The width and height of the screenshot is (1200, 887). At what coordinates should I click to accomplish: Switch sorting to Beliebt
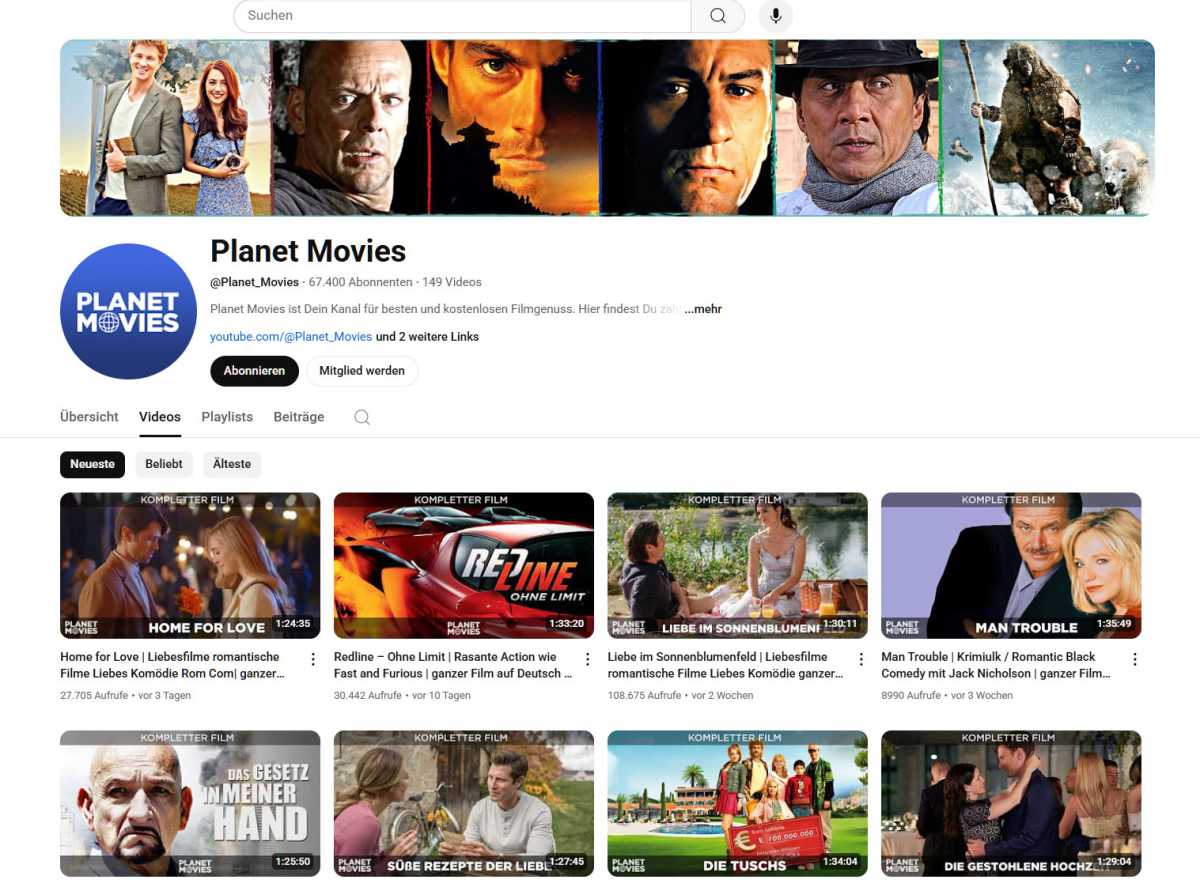163,464
